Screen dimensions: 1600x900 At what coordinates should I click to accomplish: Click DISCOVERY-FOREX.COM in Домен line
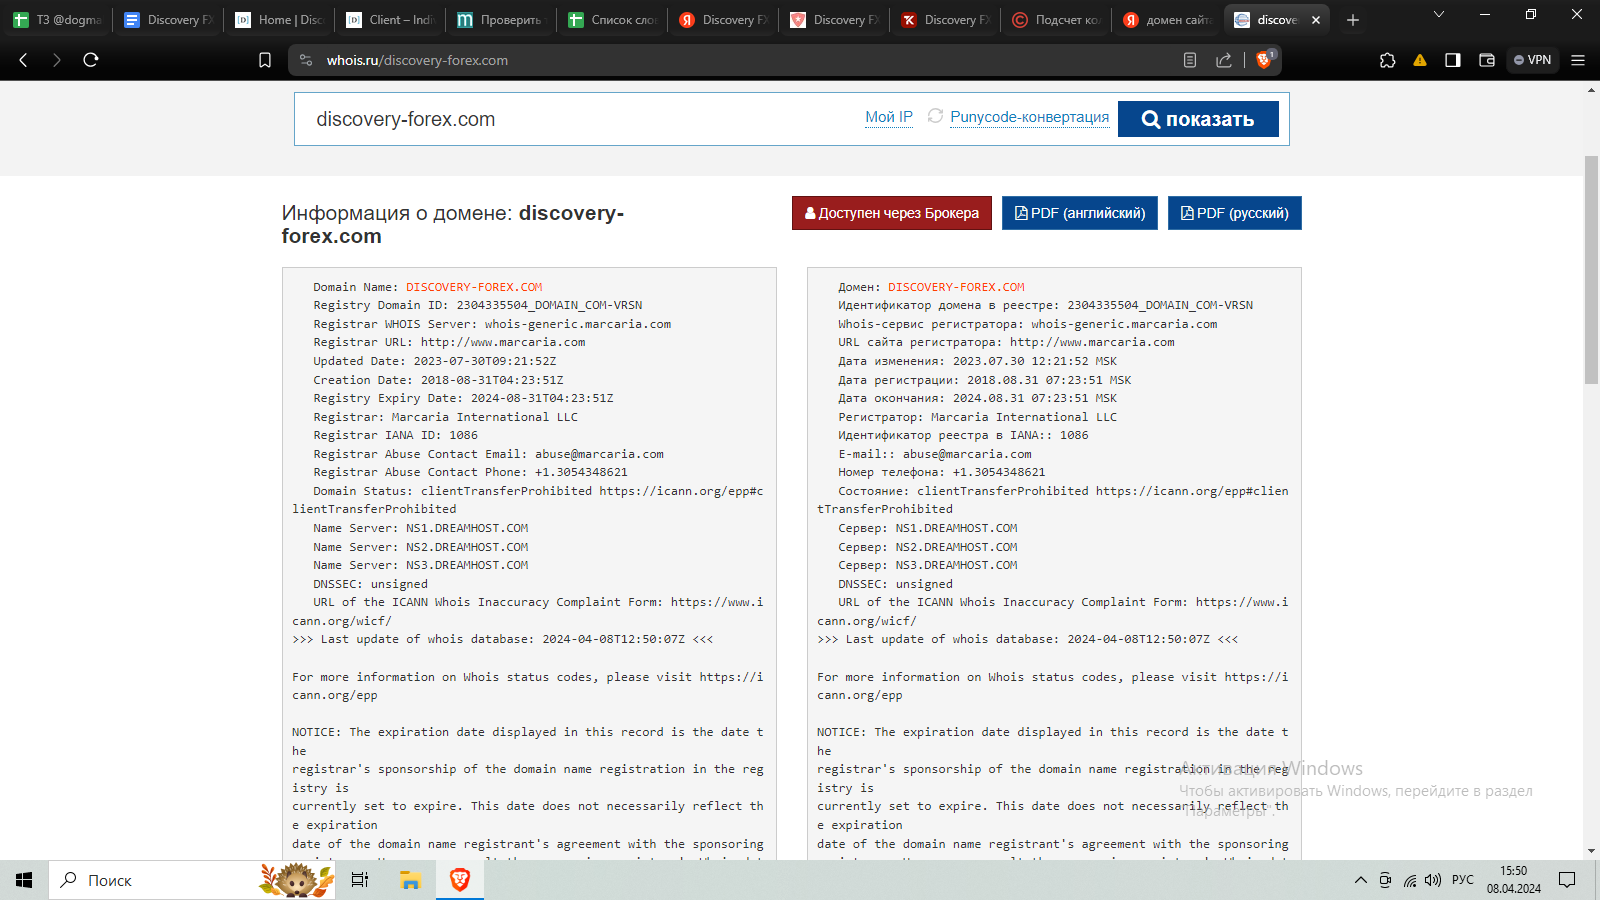(956, 287)
